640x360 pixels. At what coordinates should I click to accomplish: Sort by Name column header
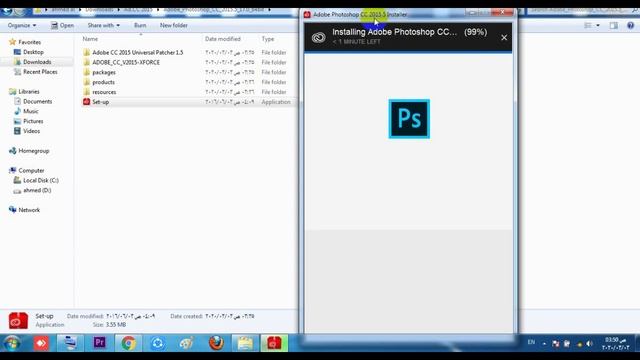point(90,39)
